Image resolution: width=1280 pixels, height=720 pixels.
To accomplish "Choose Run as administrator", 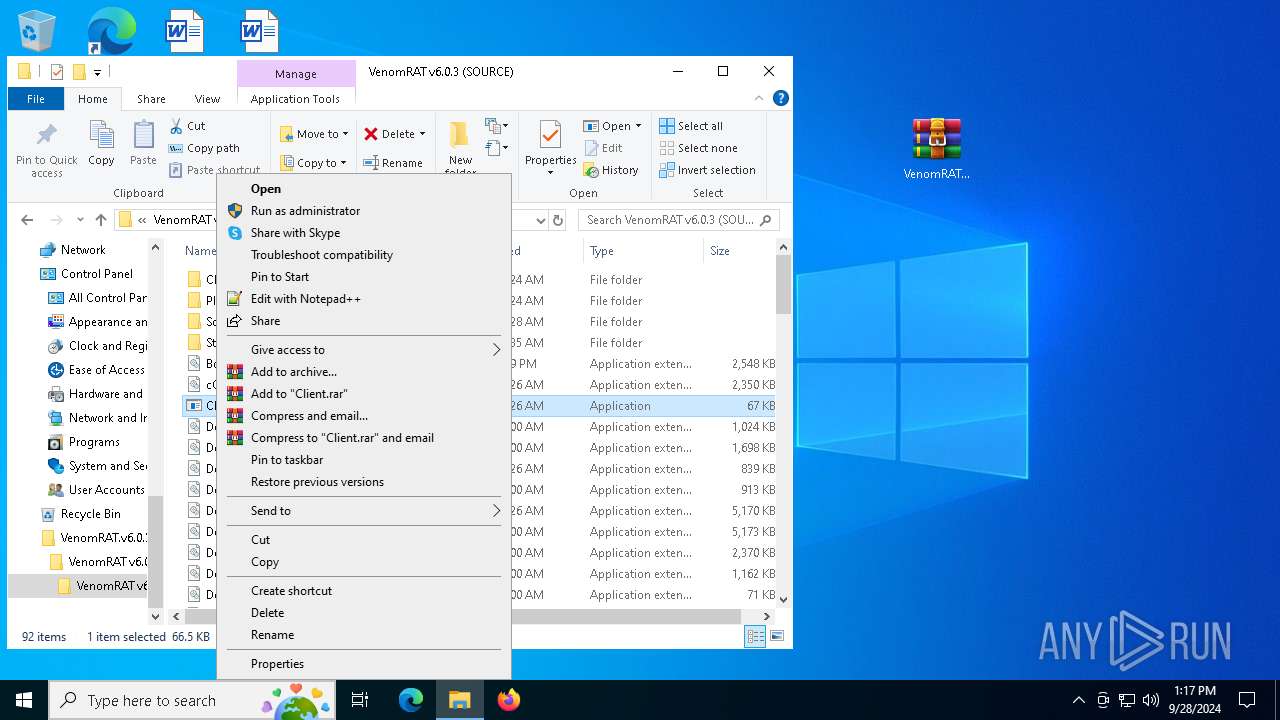I will click(x=364, y=211).
